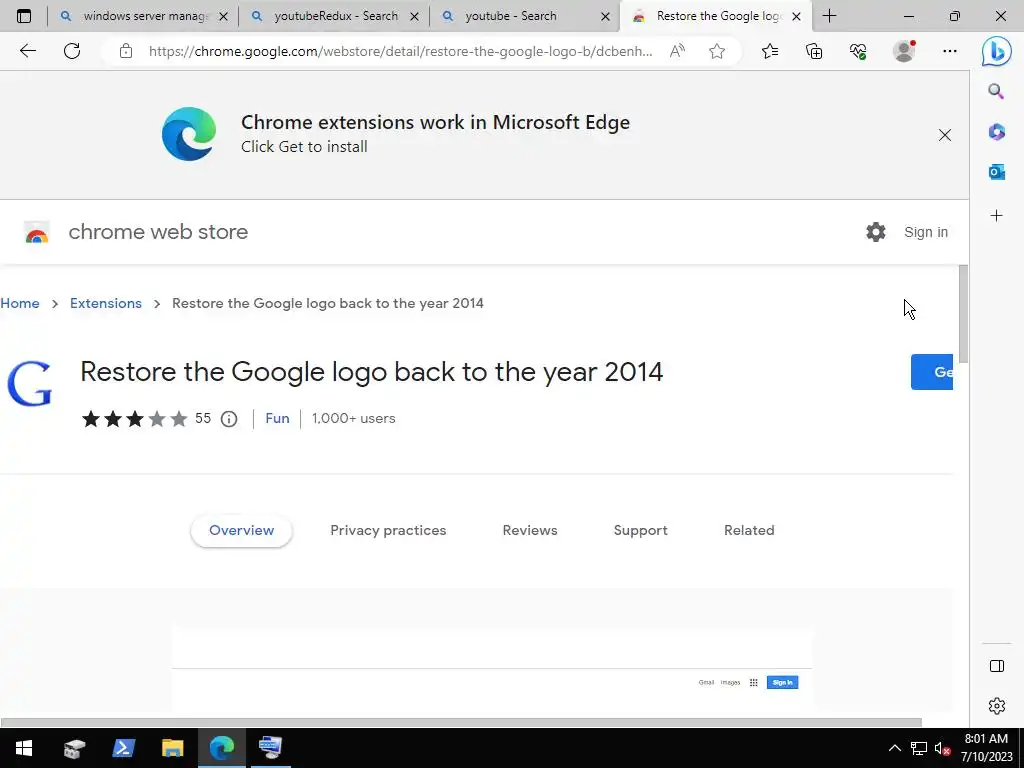This screenshot has width=1024, height=768.
Task: Open the profile avatar icon
Action: (904, 51)
